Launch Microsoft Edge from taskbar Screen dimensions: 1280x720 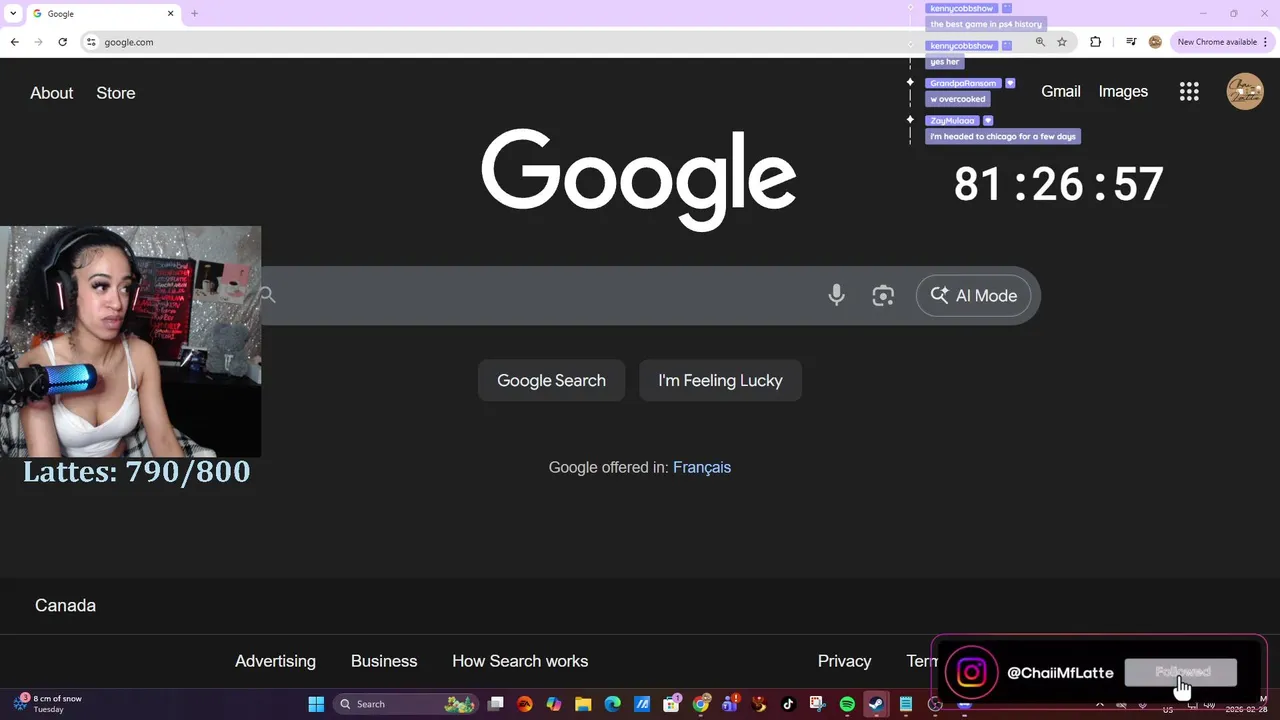click(612, 704)
